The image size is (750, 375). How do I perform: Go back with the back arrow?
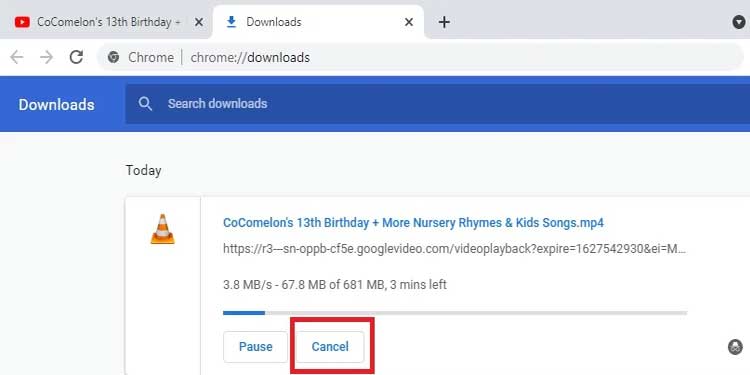17,57
